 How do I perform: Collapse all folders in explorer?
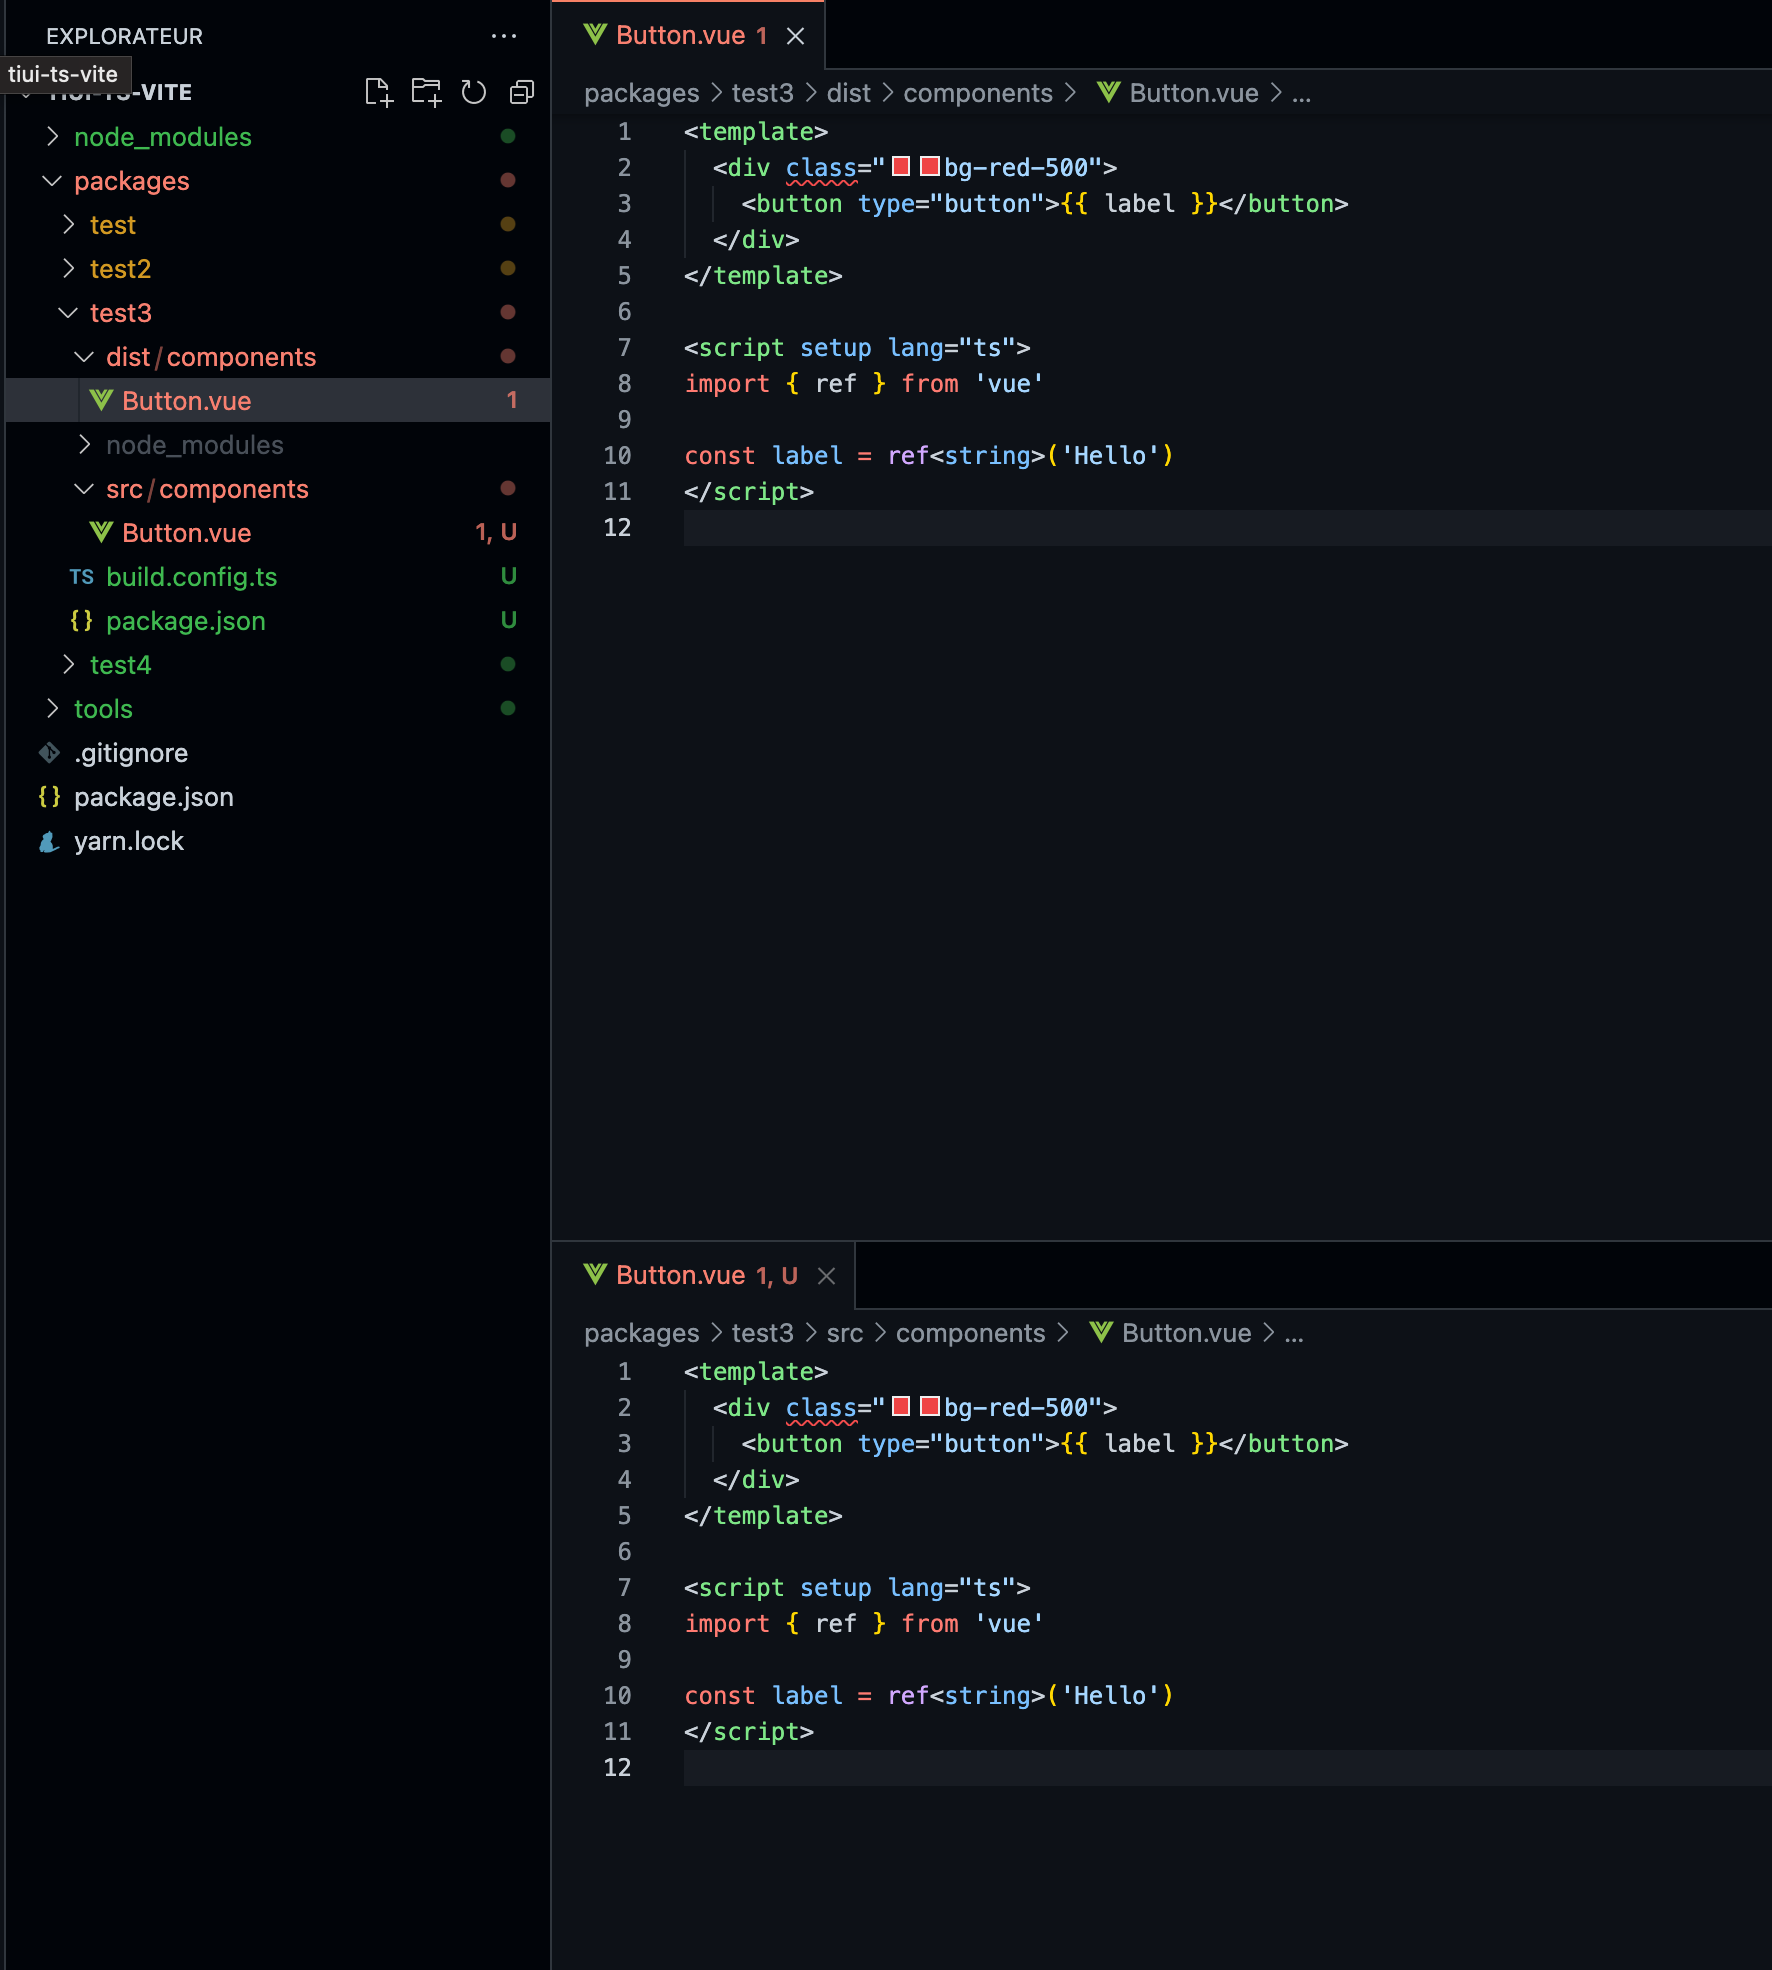[522, 92]
